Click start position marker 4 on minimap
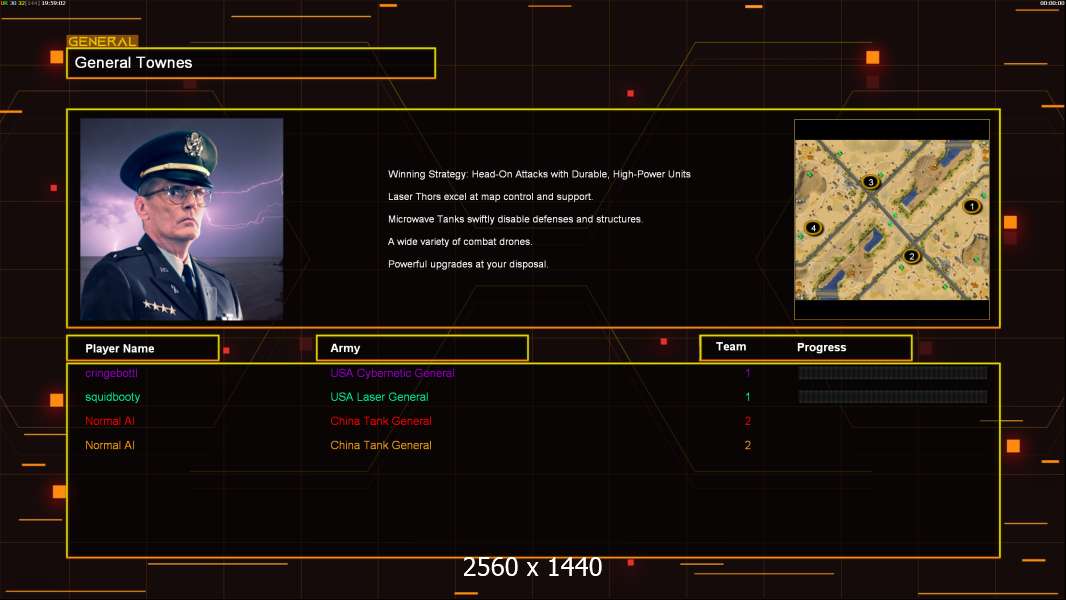Screen dimensions: 1066x600 (x=813, y=228)
